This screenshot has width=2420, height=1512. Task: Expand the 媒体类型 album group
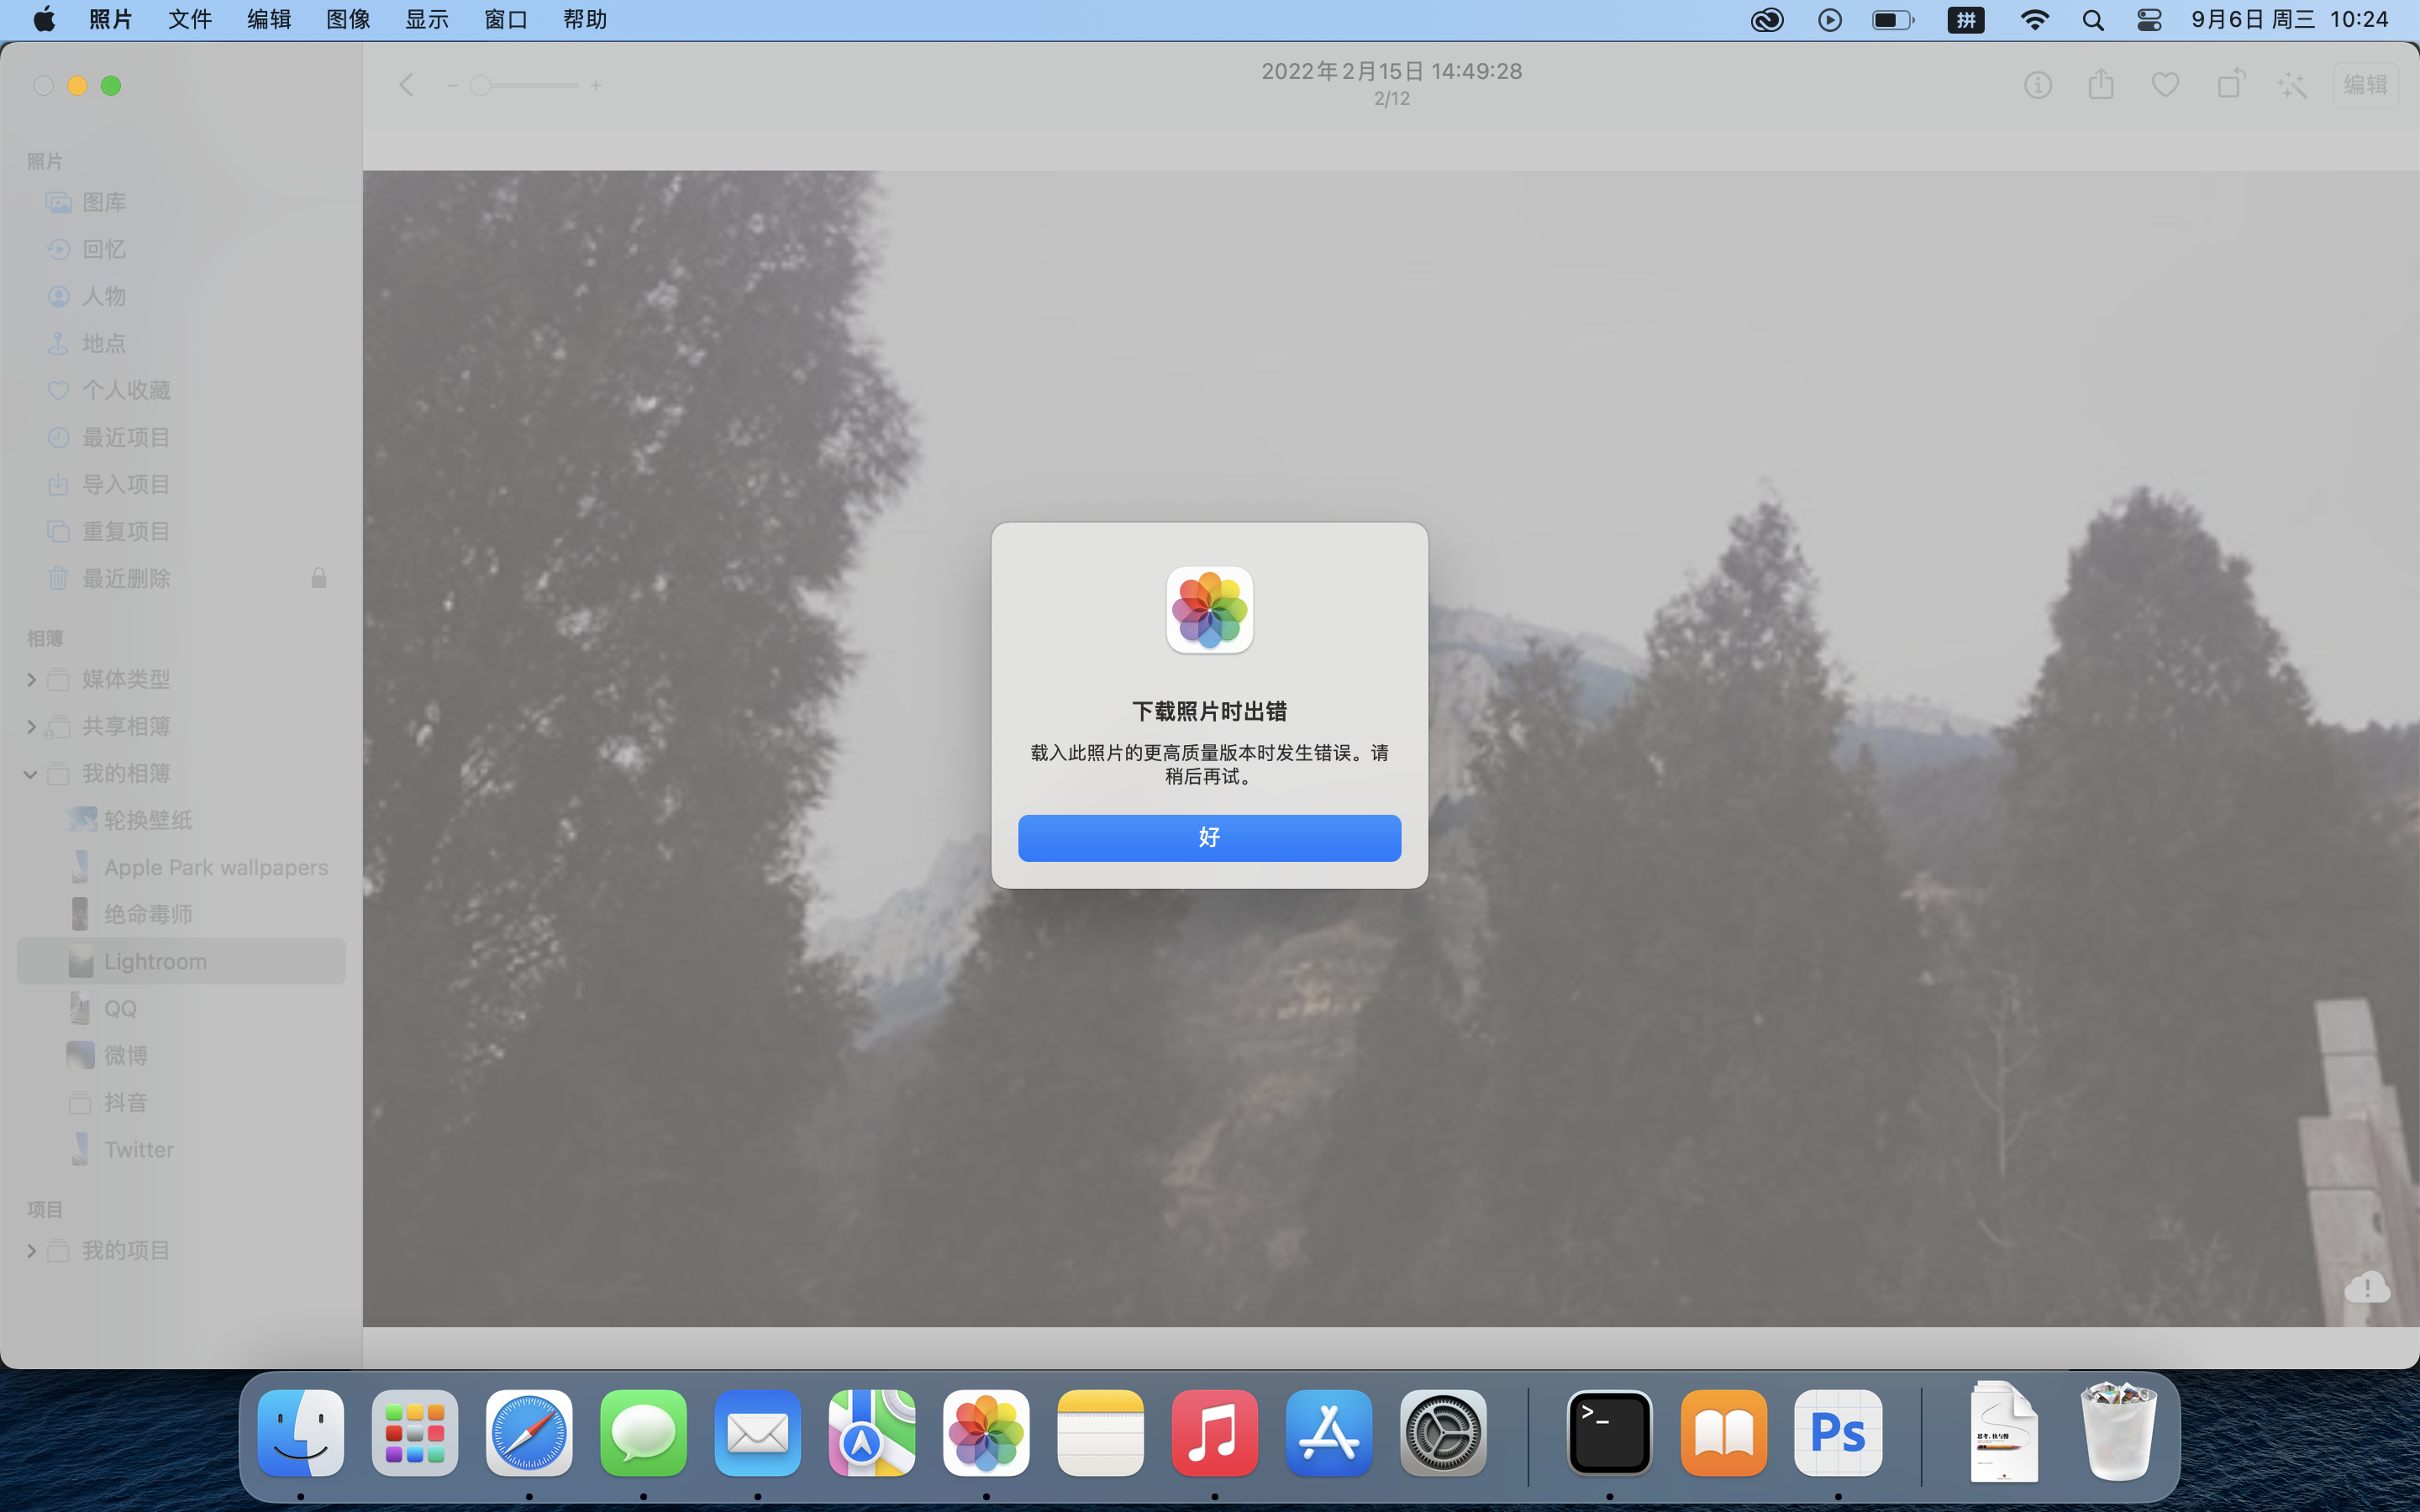pyautogui.click(x=31, y=680)
